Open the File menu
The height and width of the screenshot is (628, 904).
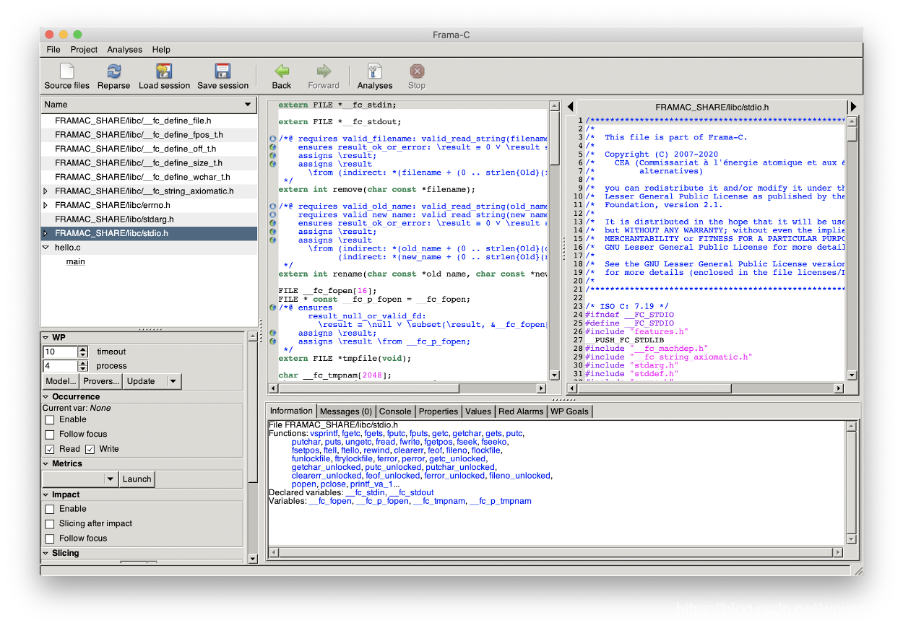click(x=53, y=50)
